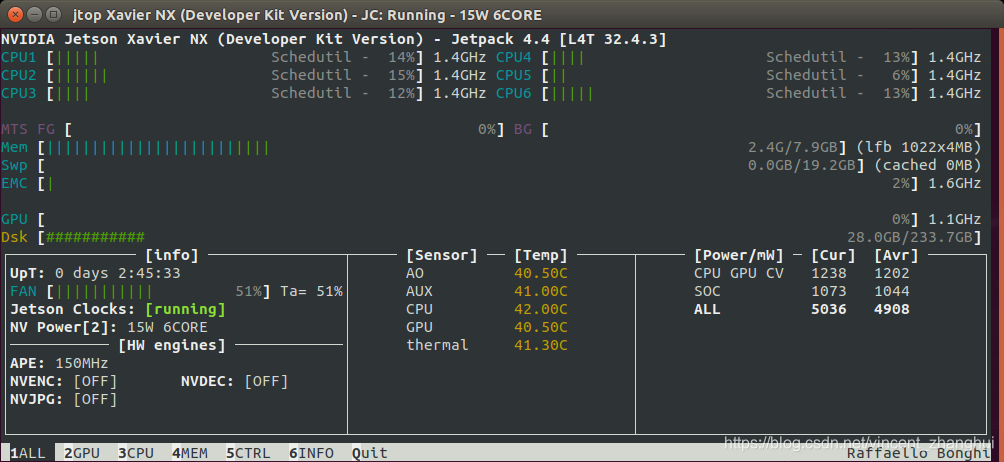
Task: Click NV Power[2]: 15W 6CORE line
Action: (109, 328)
